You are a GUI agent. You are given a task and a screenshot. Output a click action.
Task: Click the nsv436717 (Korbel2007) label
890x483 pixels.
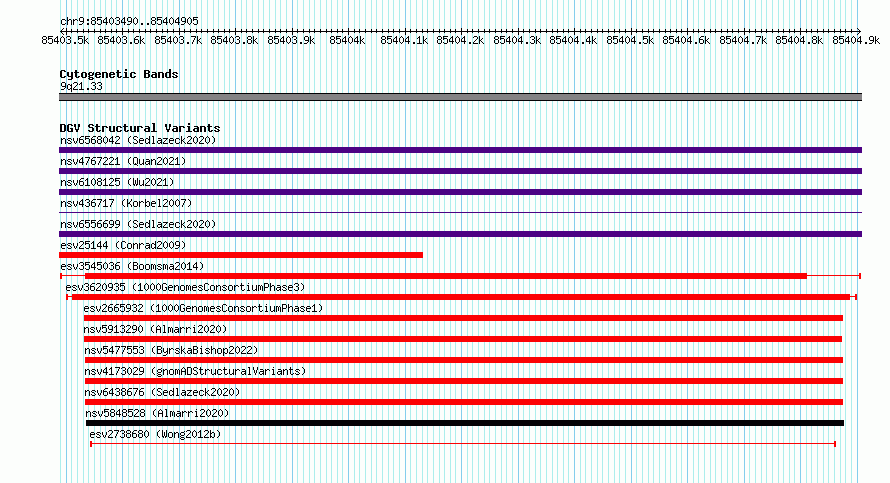[126, 203]
